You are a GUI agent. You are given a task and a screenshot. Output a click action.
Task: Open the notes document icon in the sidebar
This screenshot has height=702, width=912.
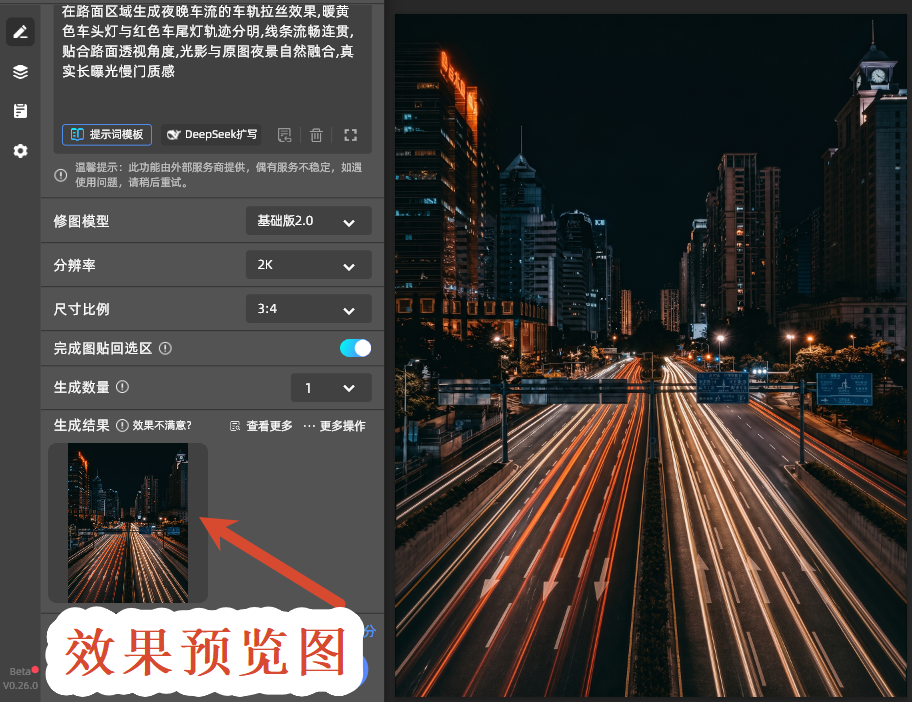20,111
